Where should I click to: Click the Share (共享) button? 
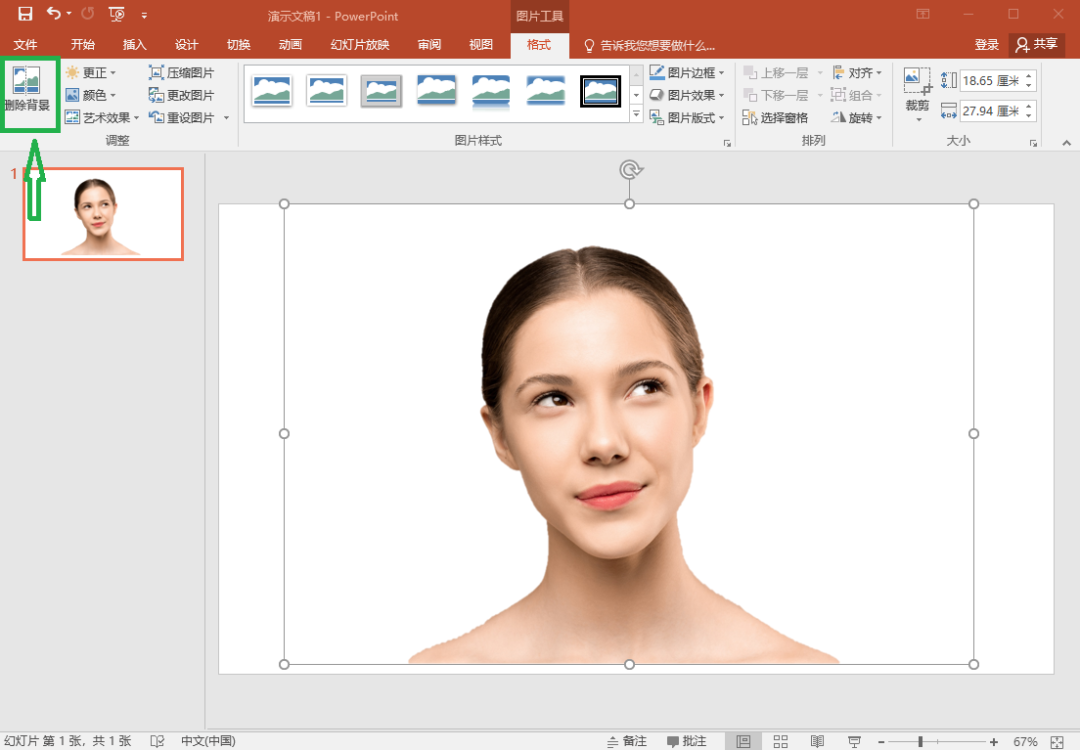1036,45
